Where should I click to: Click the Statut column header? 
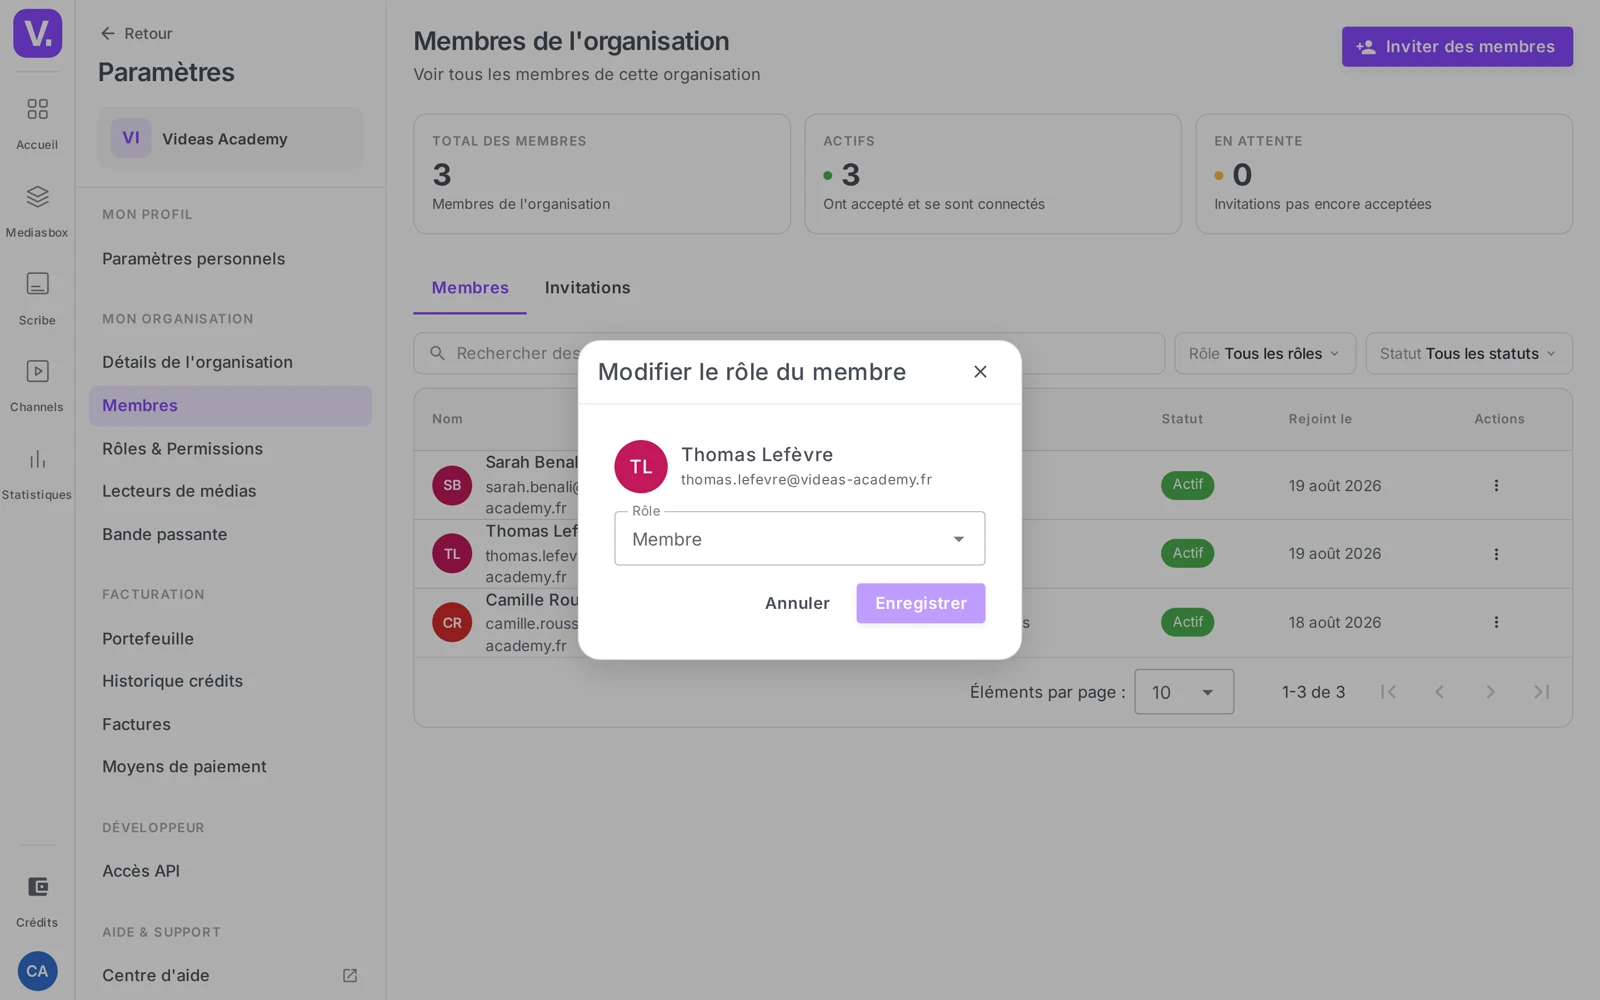click(1182, 419)
